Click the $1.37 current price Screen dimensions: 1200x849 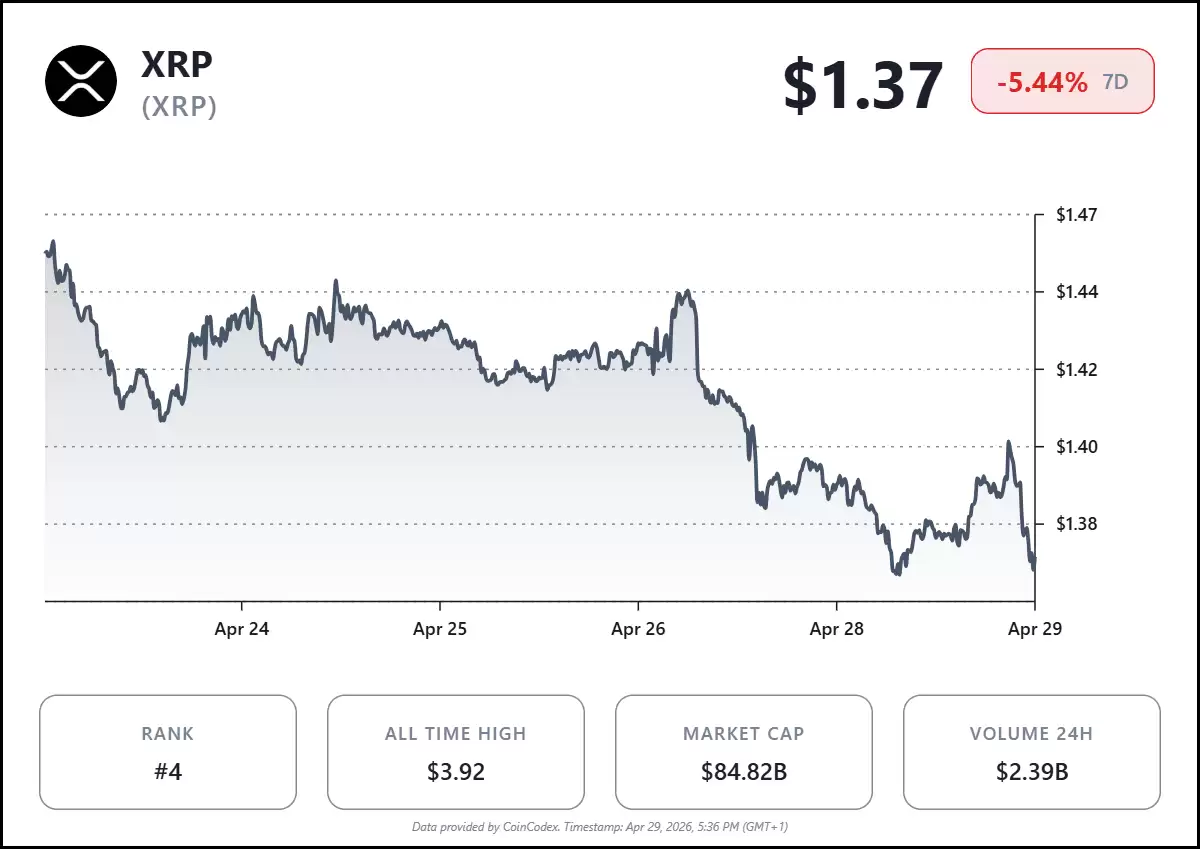tap(863, 85)
